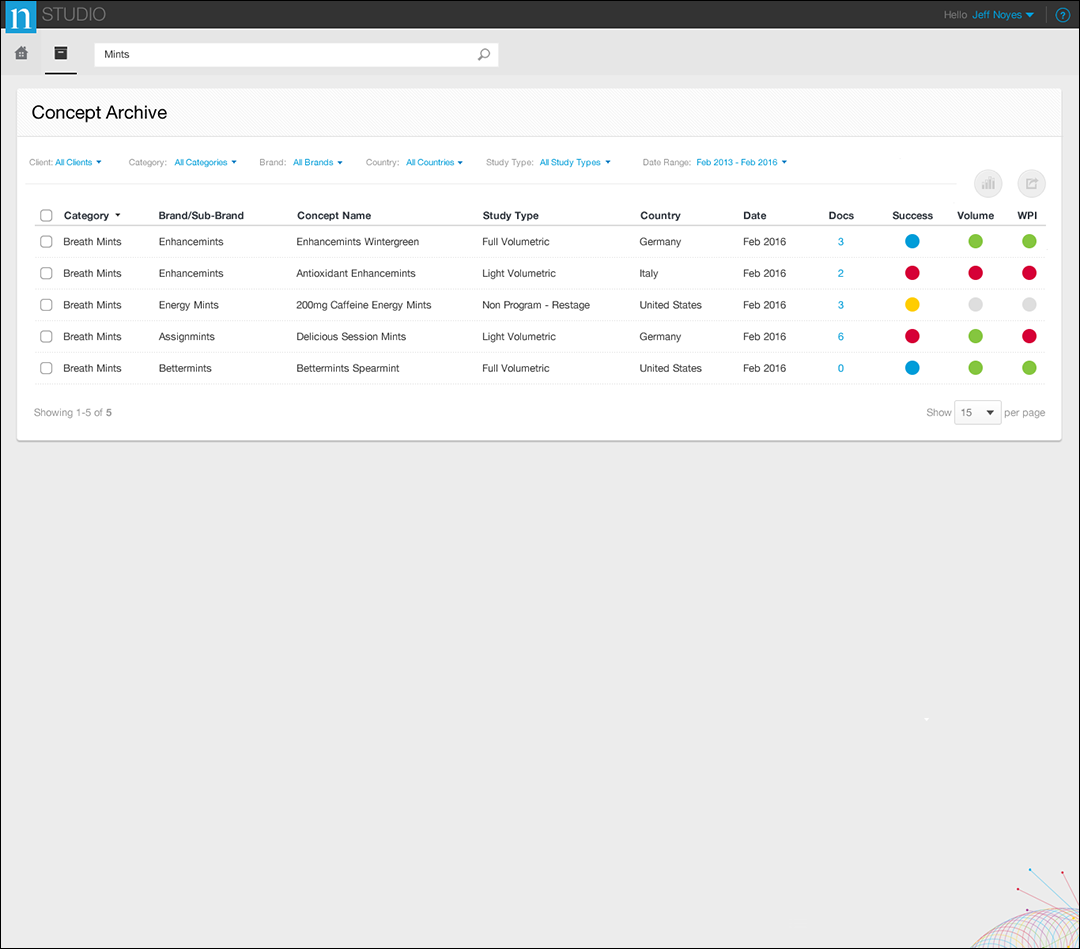Check the Enhancemints Wintergreen row checkbox
Image resolution: width=1080 pixels, height=949 pixels.
[46, 242]
